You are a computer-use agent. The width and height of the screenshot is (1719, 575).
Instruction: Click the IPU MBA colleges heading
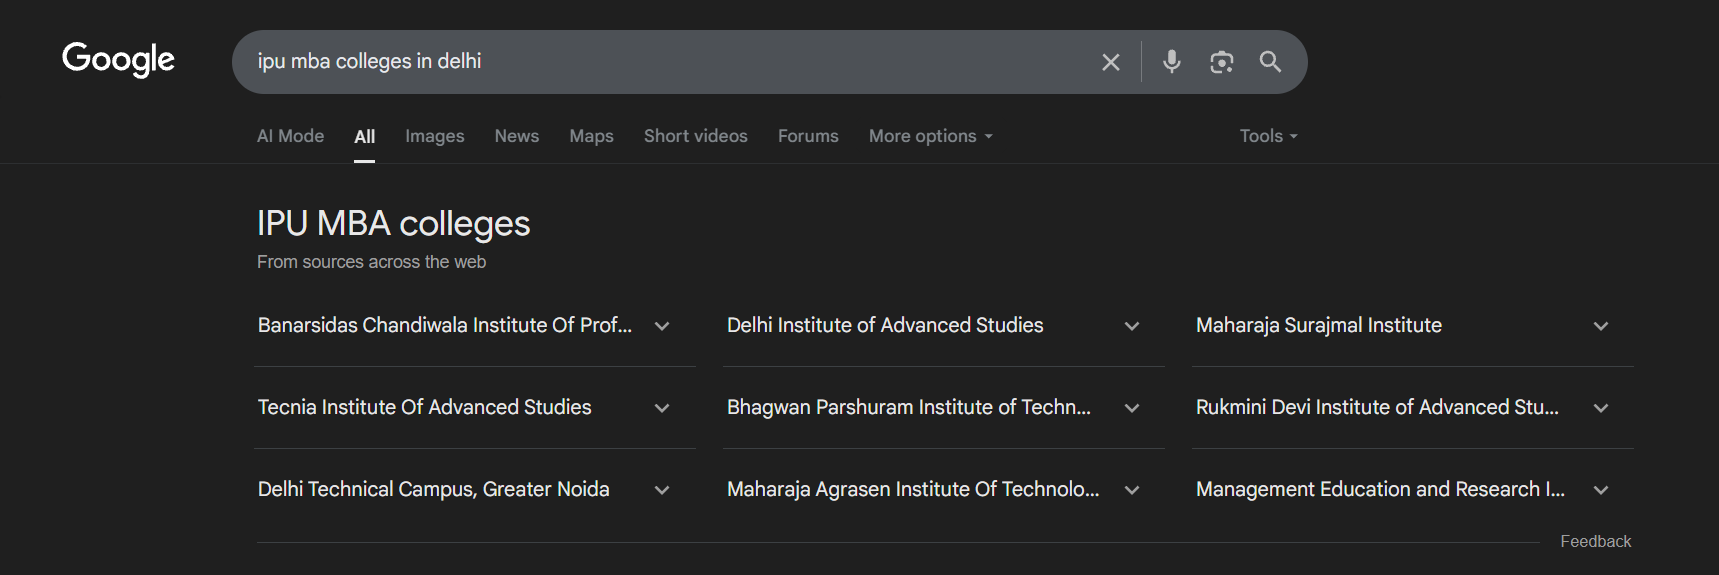[393, 224]
